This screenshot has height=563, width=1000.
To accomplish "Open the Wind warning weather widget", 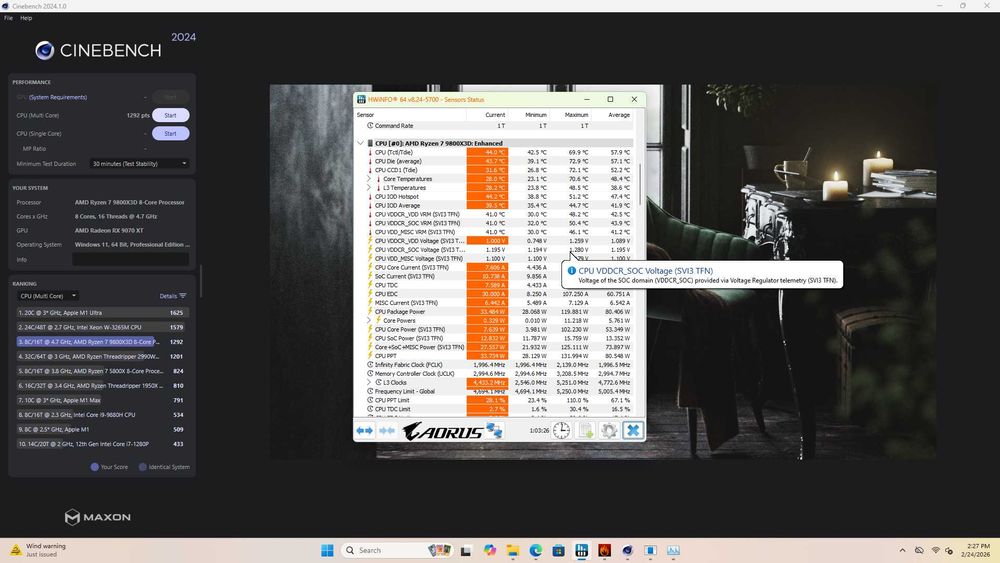I will 38,550.
